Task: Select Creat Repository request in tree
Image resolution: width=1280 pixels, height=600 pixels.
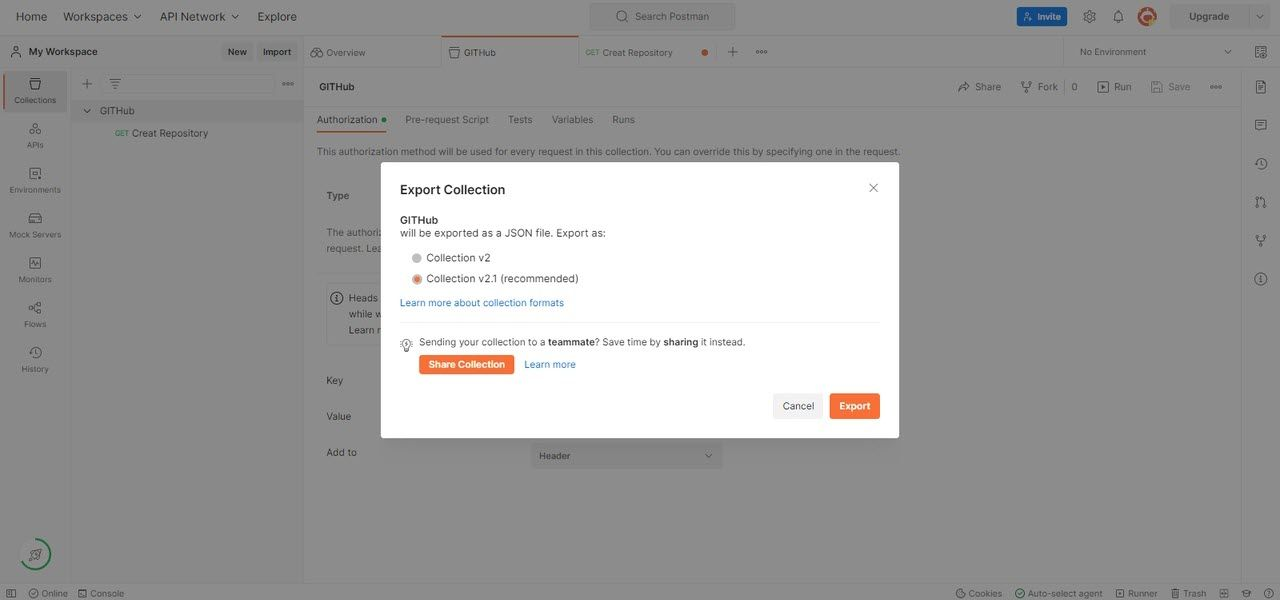Action: pos(170,133)
